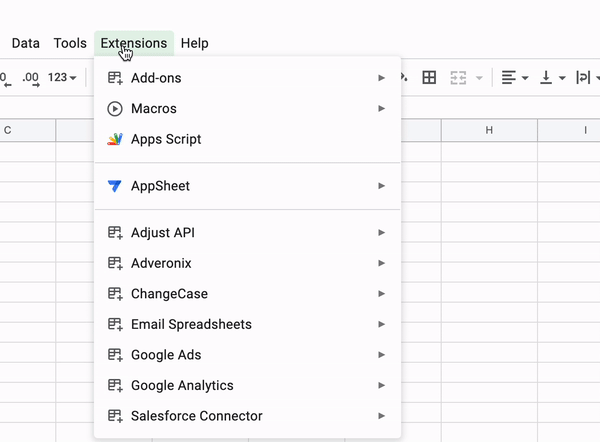Click the Text wrapping icon
The width and height of the screenshot is (600, 442).
583,78
